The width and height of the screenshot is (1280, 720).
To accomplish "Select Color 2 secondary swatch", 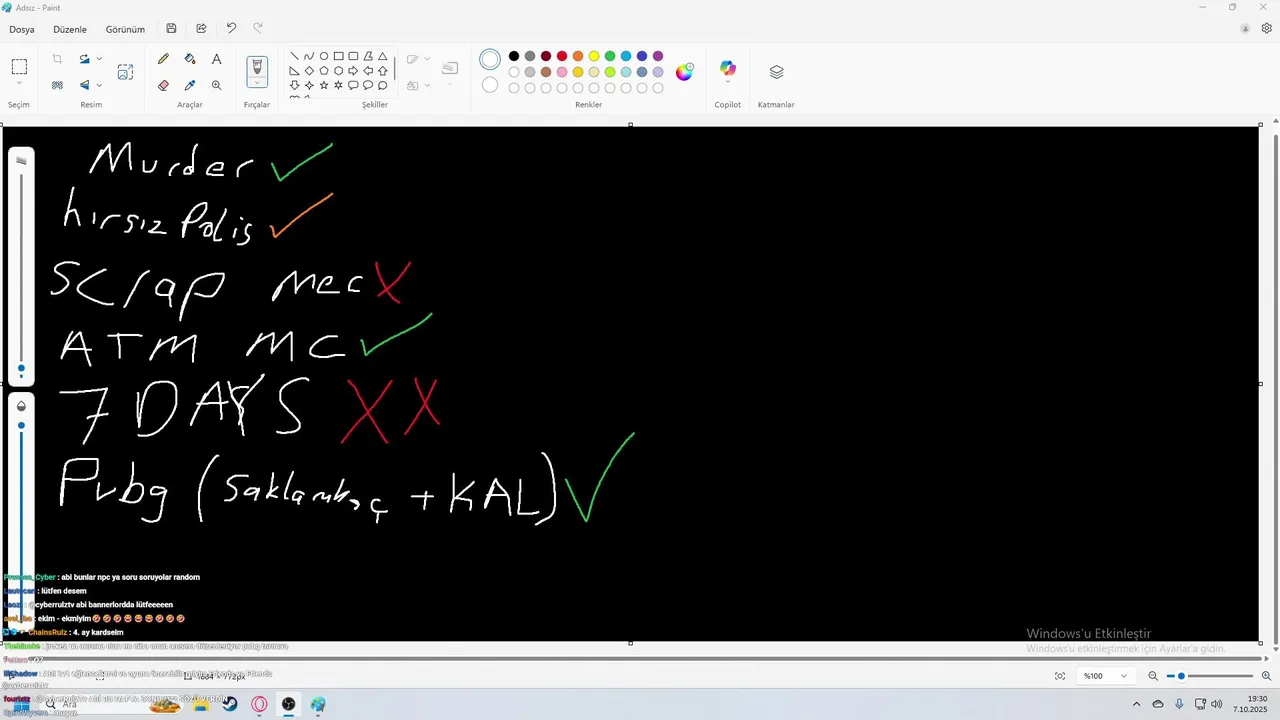I will coord(490,85).
